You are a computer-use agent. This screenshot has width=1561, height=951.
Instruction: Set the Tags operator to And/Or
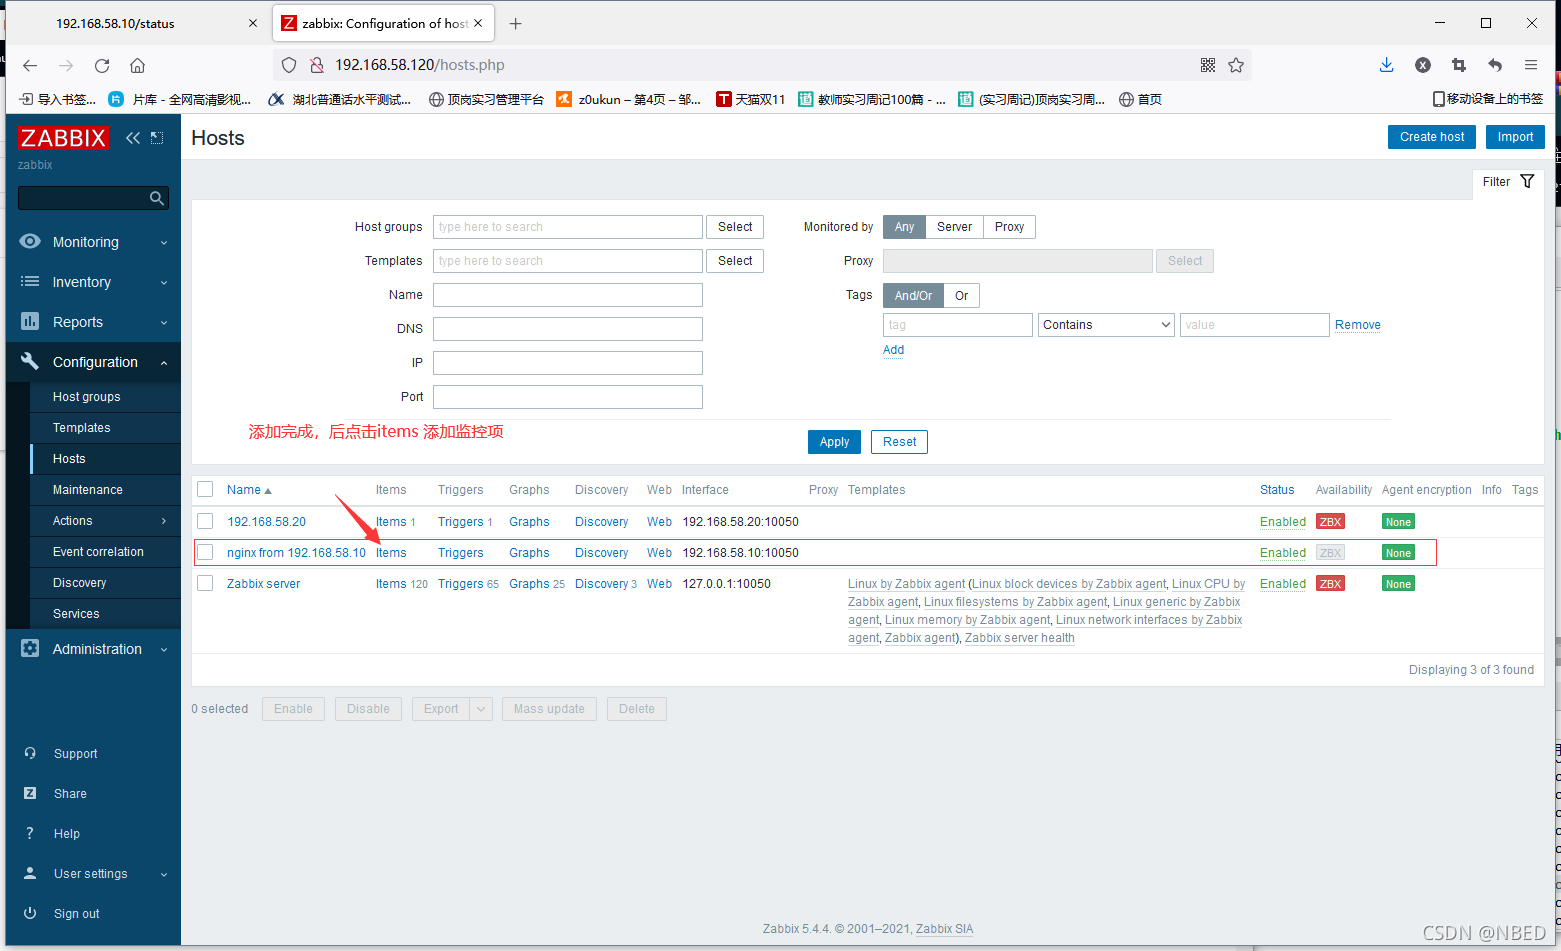tap(913, 295)
